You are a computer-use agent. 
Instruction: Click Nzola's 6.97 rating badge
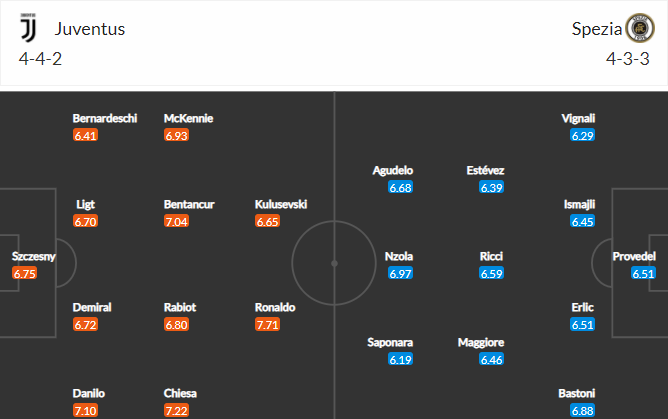[400, 273]
